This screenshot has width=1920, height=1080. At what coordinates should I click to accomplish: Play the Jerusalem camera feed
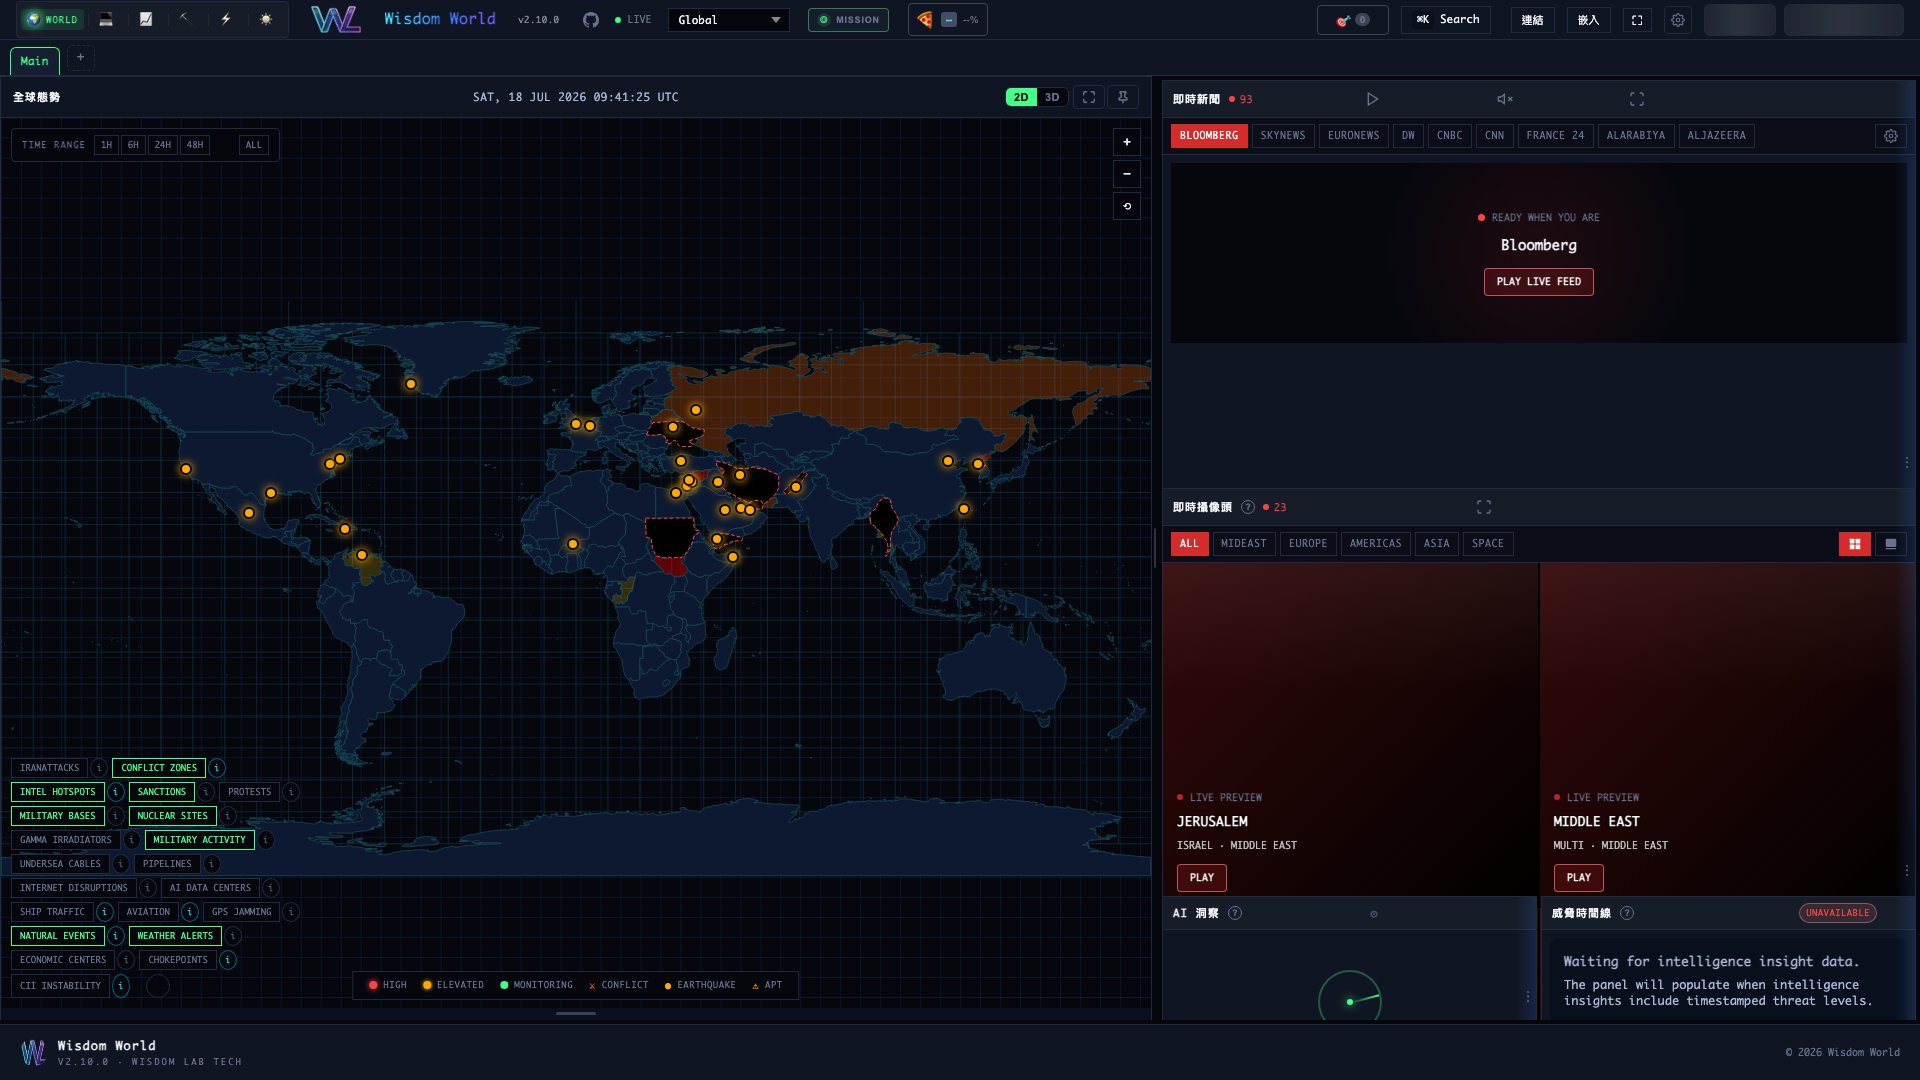pyautogui.click(x=1202, y=878)
